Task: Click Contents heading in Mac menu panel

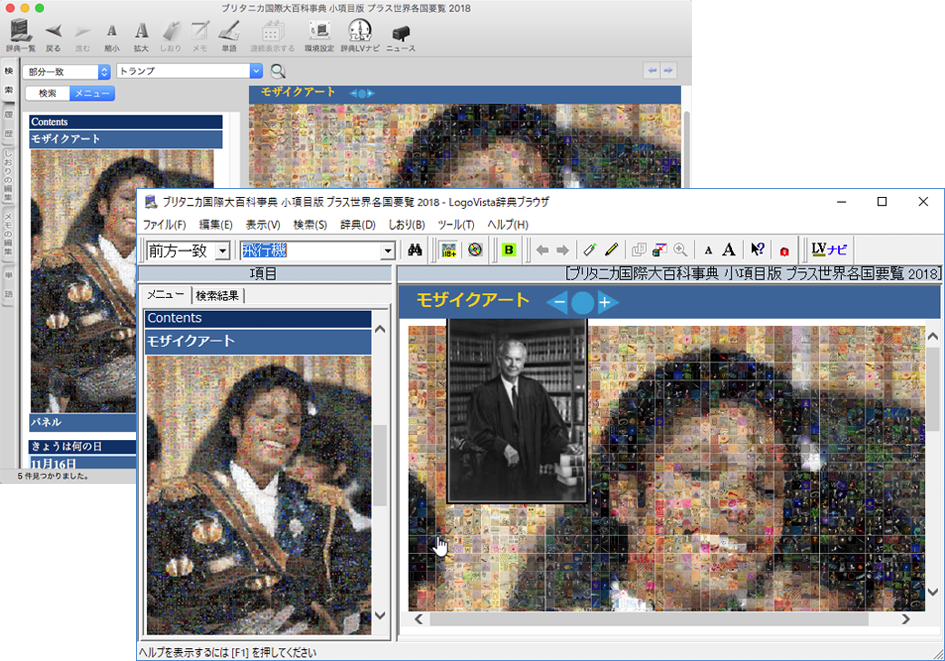Action: (x=125, y=122)
